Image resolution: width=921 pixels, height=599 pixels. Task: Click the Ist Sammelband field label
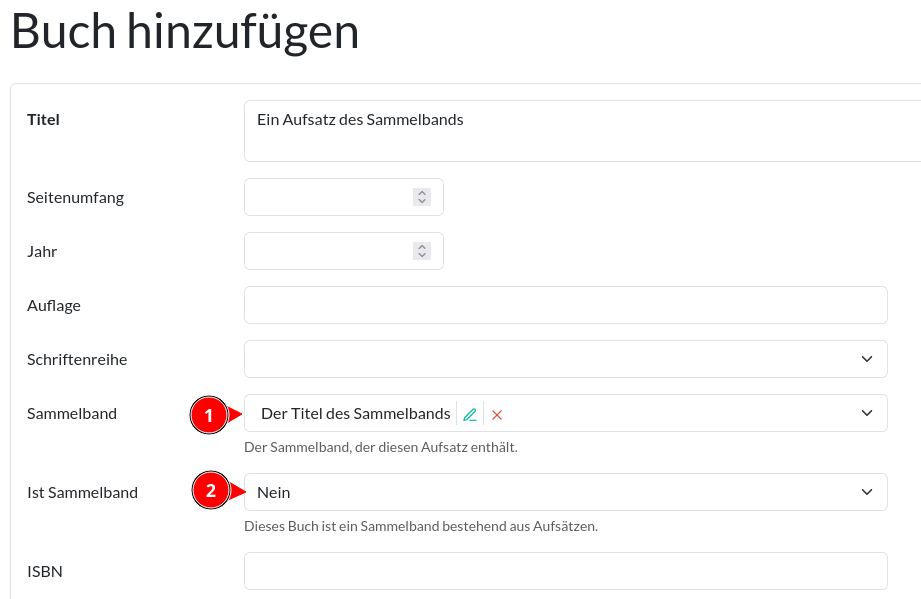click(82, 492)
